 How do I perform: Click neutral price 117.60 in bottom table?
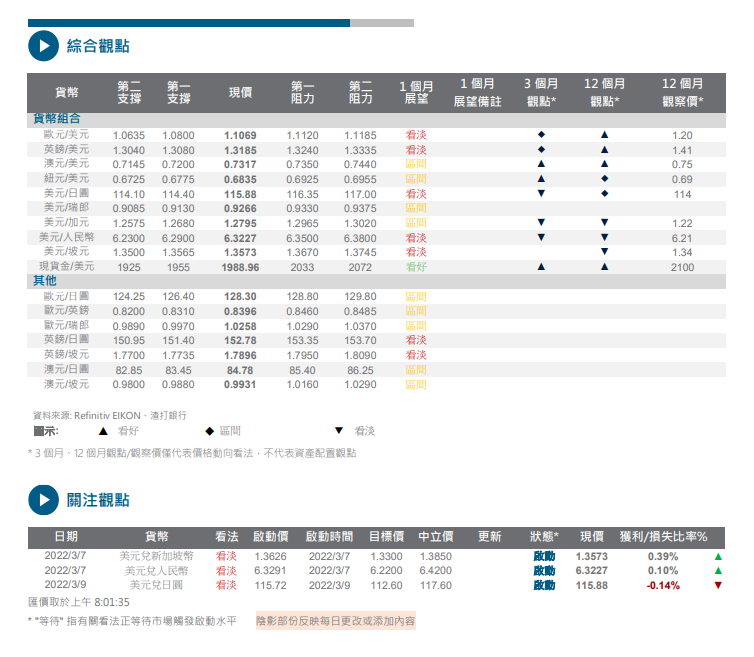(436, 586)
